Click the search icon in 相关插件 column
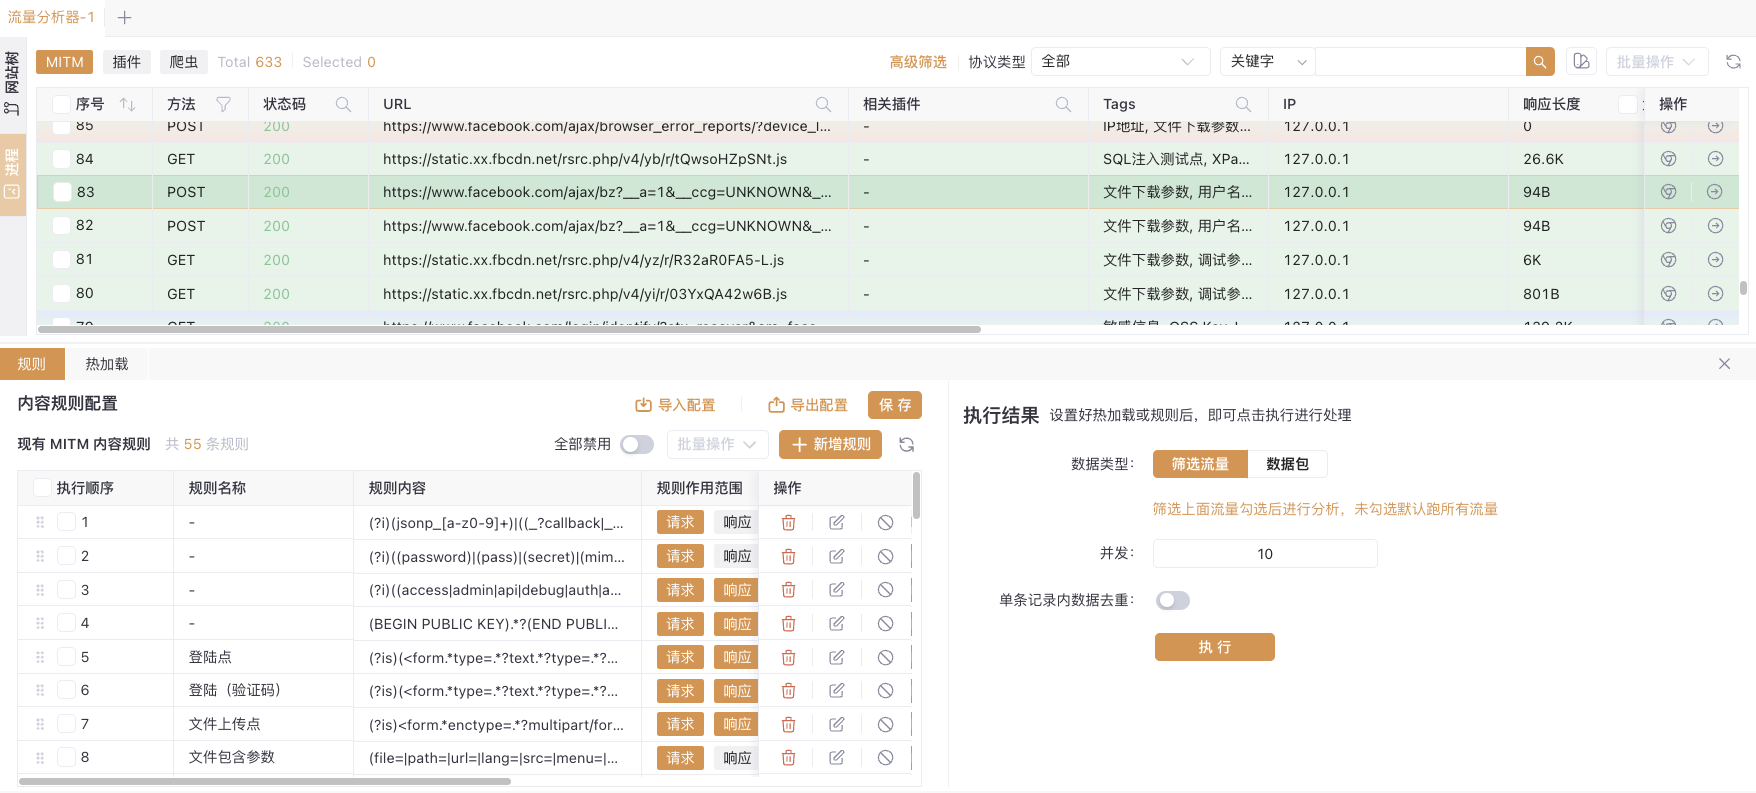1756x793 pixels. (x=1063, y=104)
